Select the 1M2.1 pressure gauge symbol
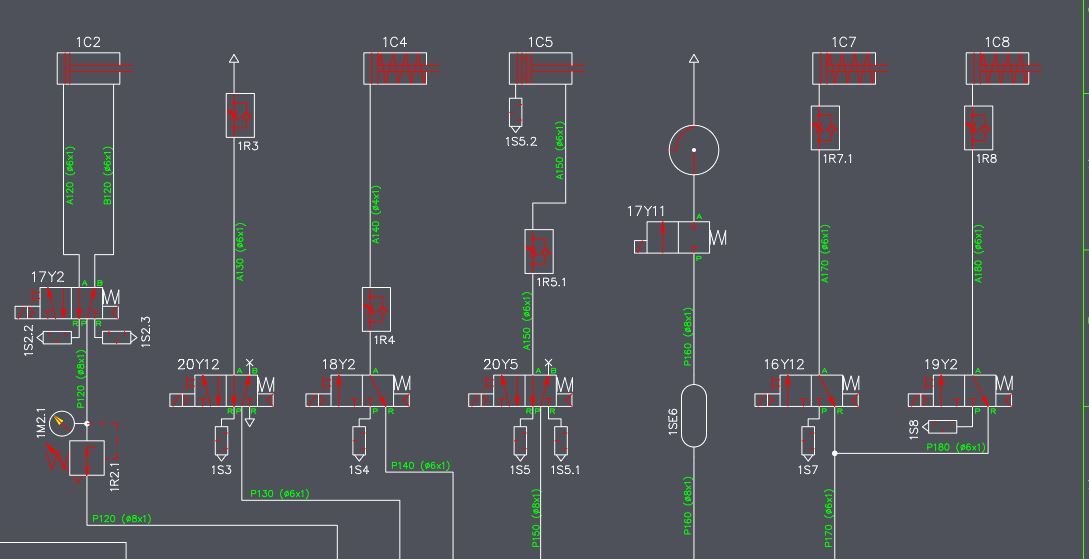This screenshot has height=559, width=1089. pyautogui.click(x=62, y=424)
